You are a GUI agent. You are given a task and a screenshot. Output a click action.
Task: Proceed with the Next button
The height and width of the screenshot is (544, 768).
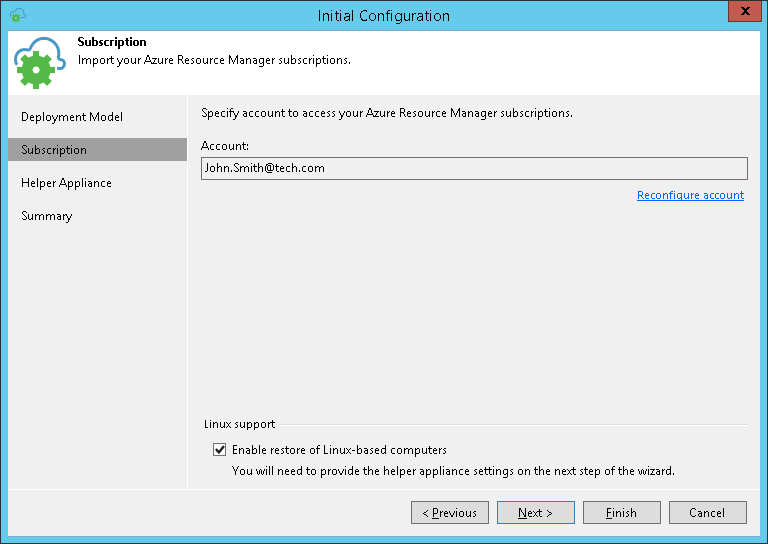pyautogui.click(x=536, y=513)
